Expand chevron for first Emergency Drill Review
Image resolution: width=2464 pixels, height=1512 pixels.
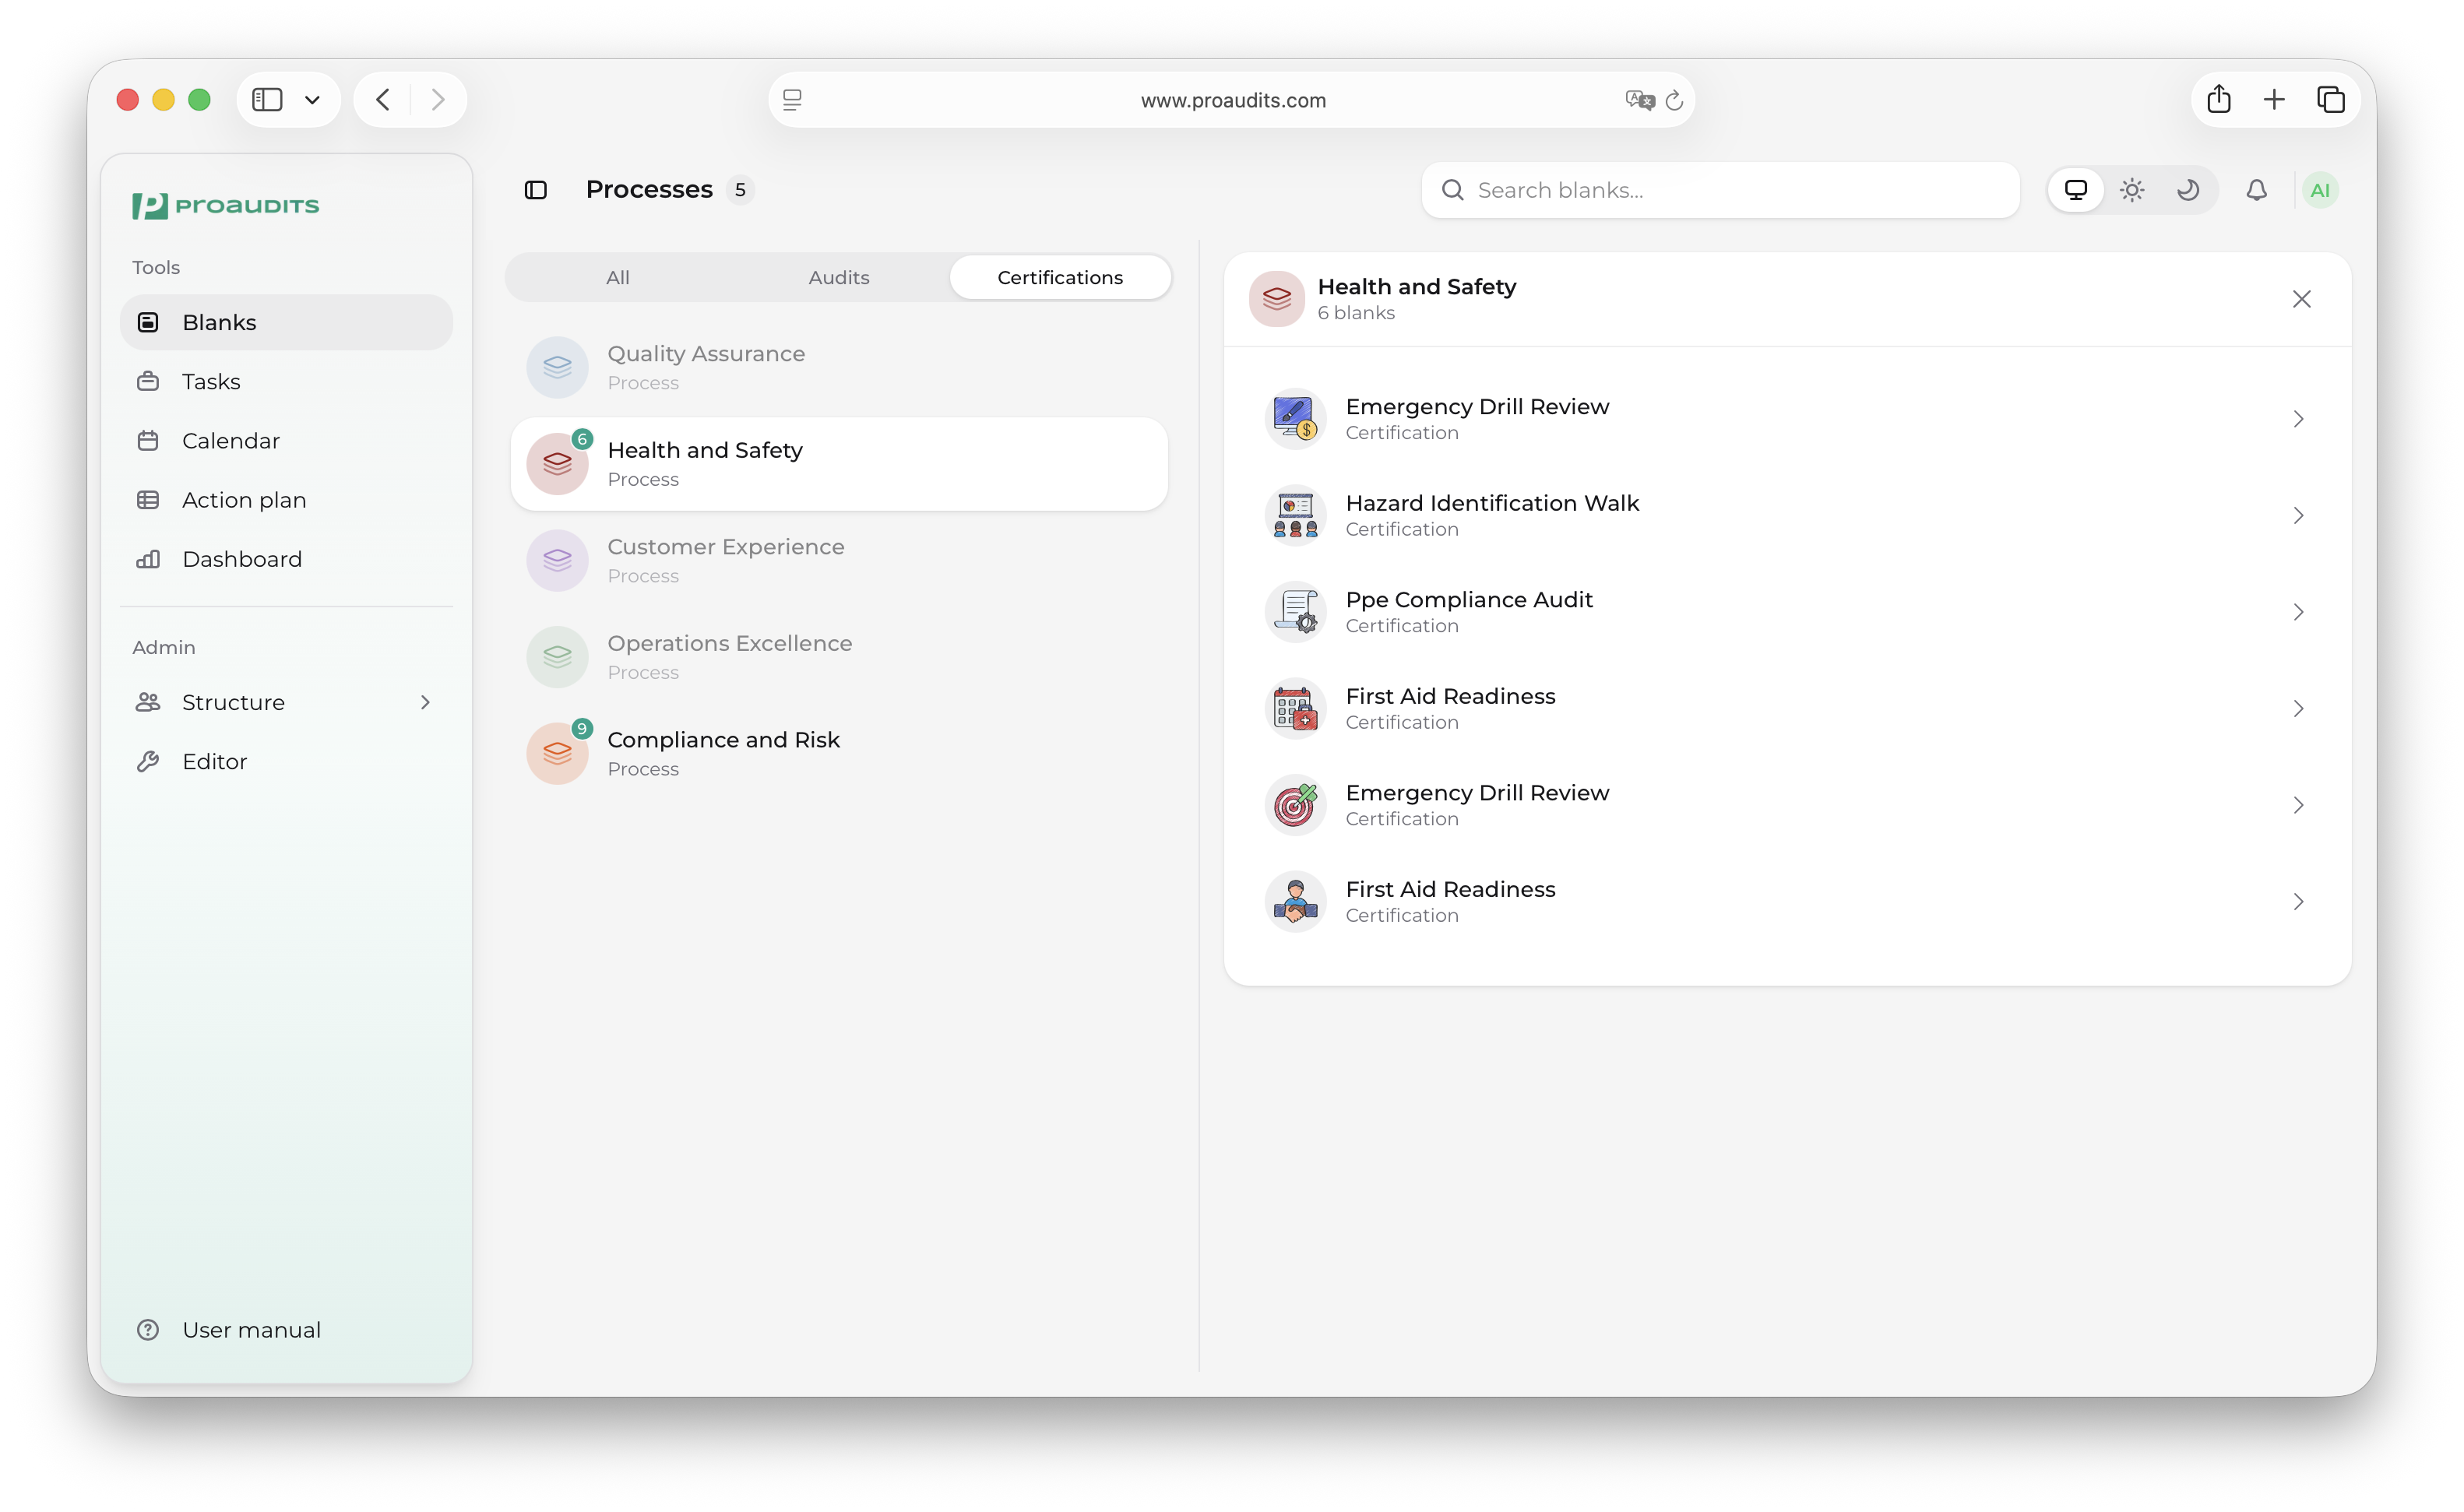[2298, 419]
